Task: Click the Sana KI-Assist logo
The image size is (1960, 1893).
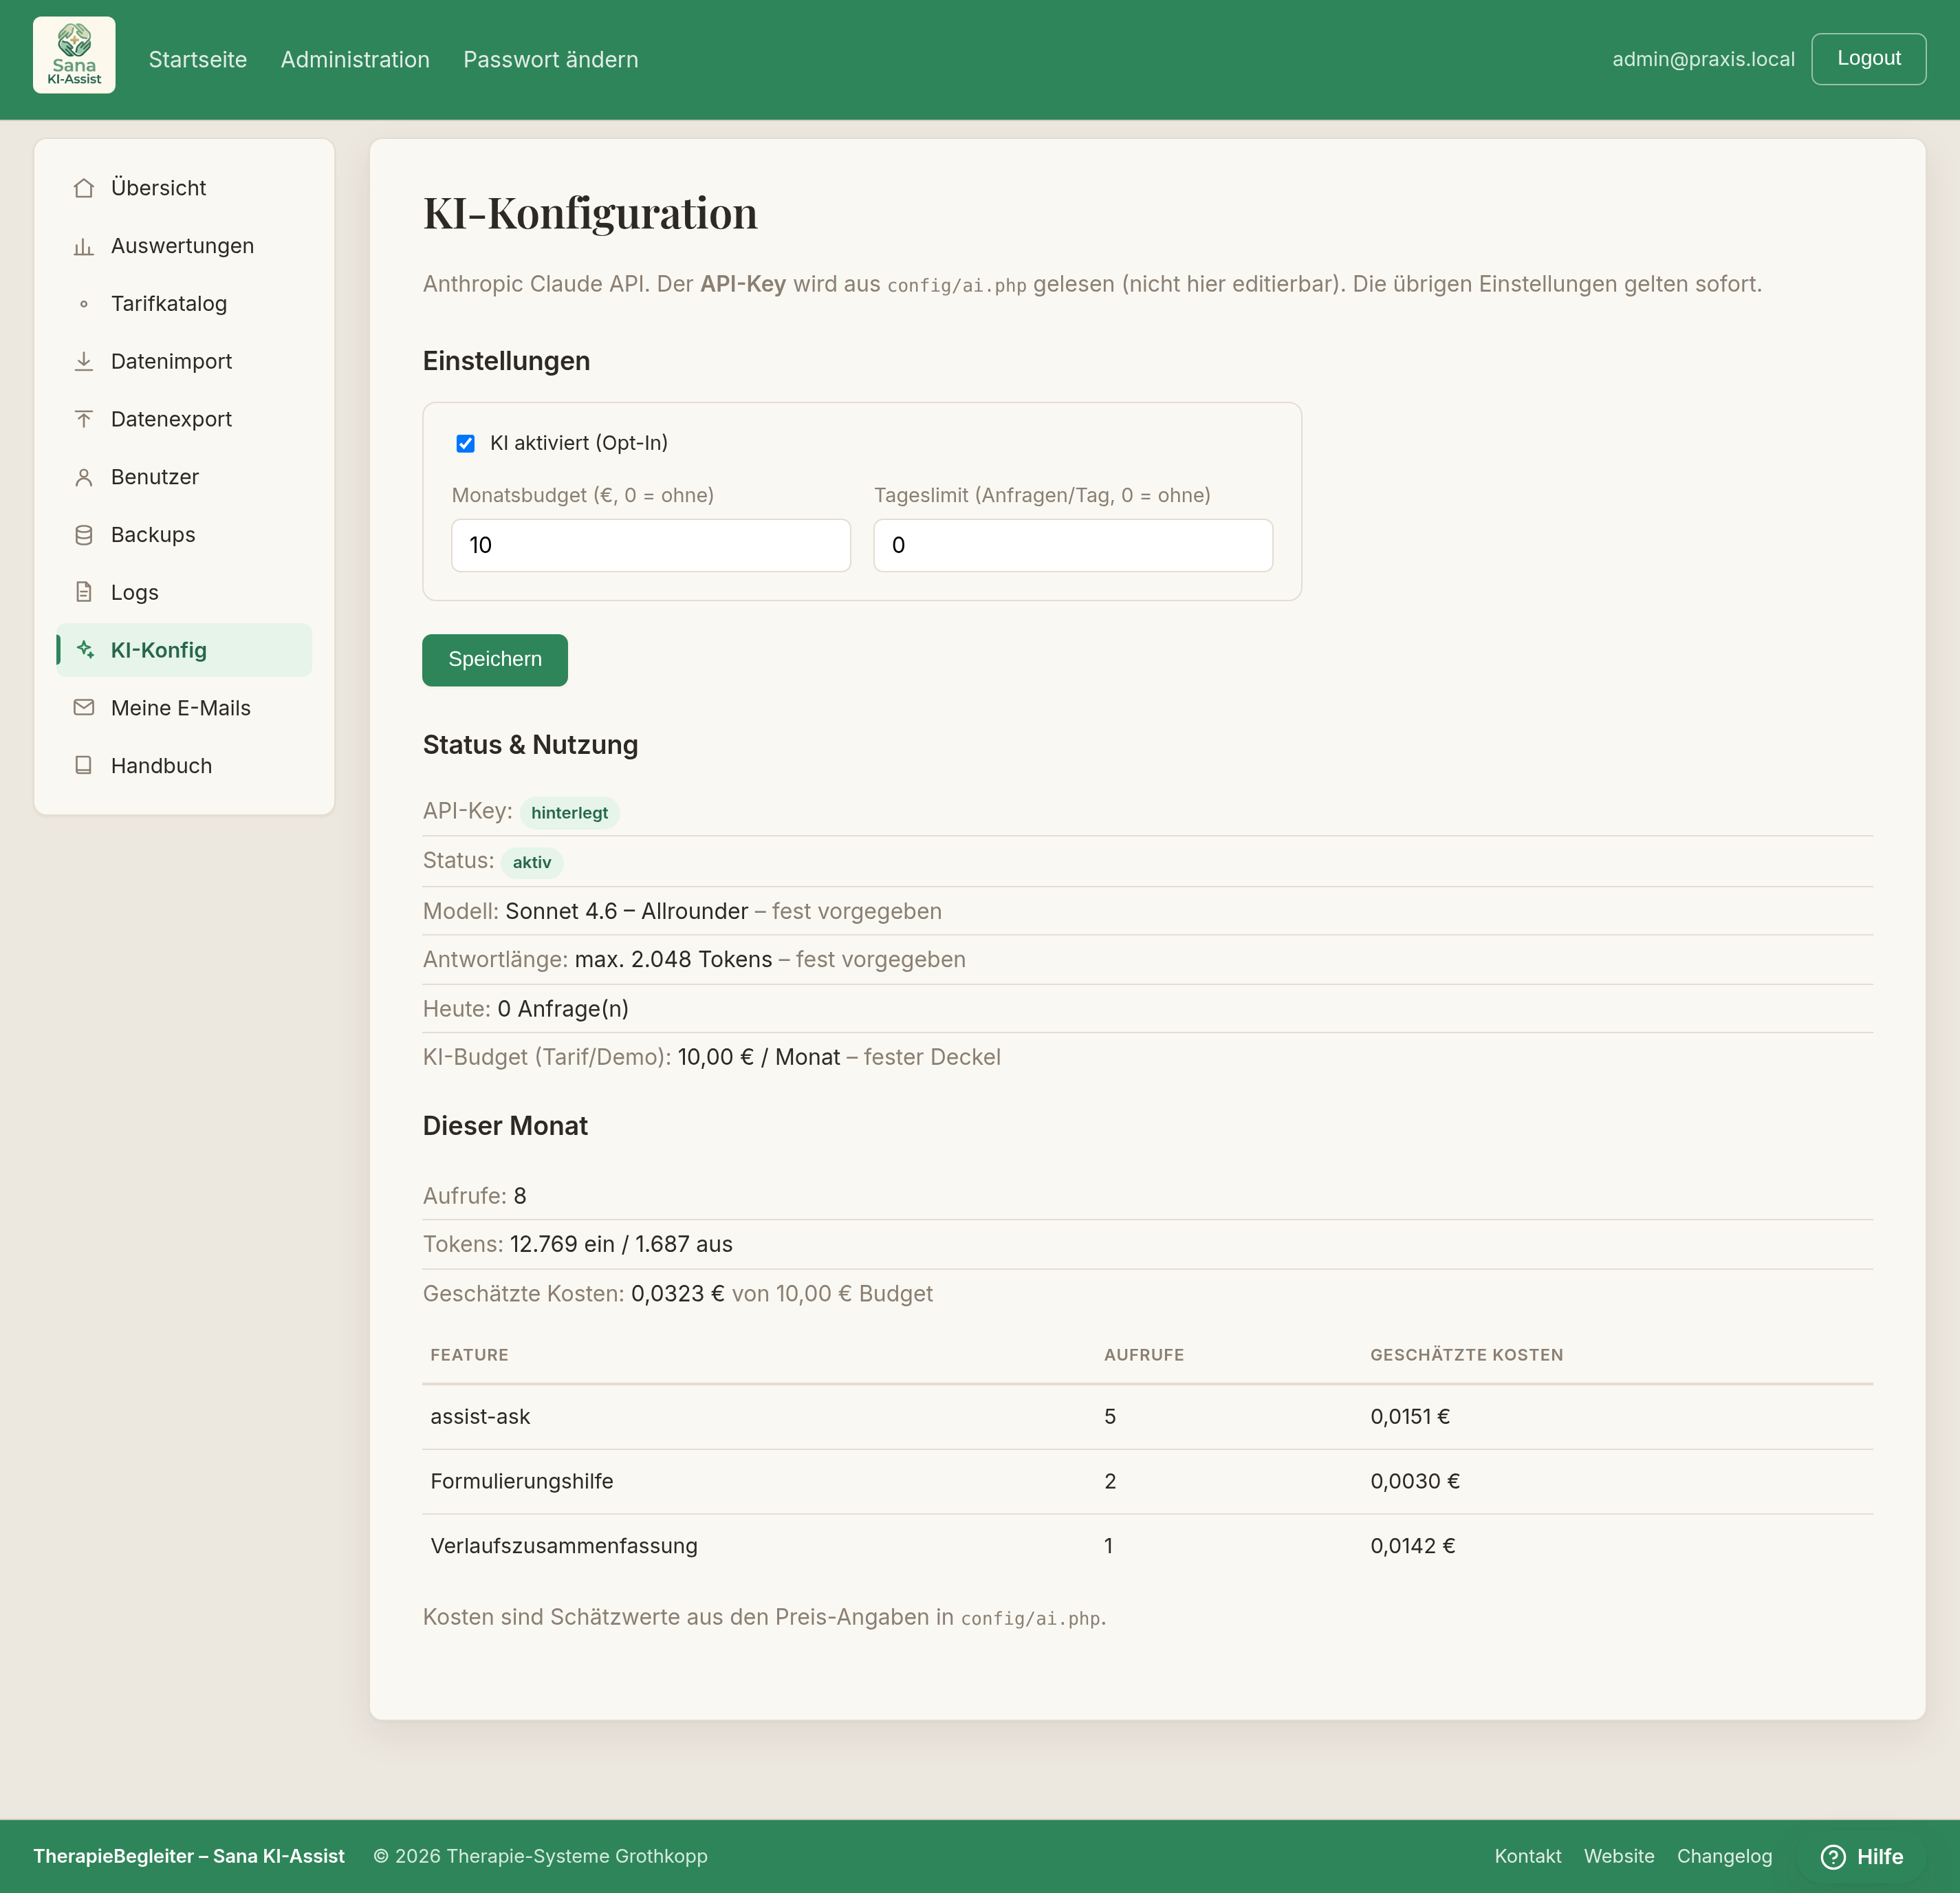Action: [74, 56]
